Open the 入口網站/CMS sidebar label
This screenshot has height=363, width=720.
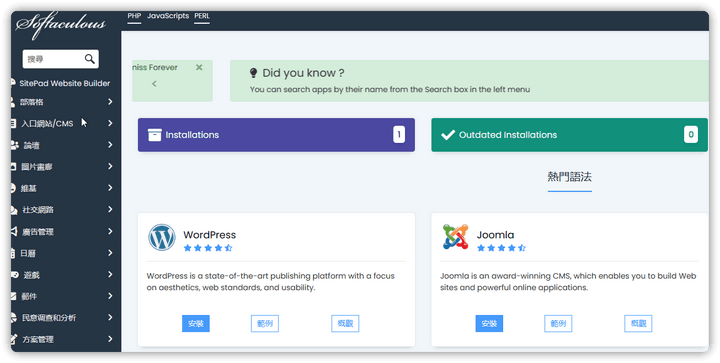click(47, 123)
